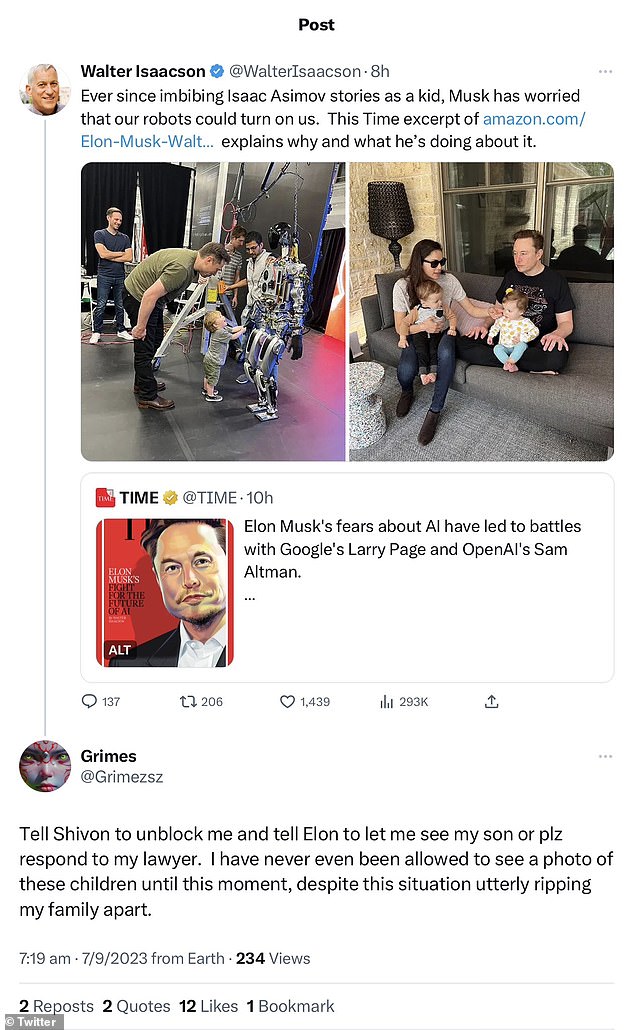Click Grimes's profile avatar
The image size is (634, 1030).
click(x=45, y=766)
